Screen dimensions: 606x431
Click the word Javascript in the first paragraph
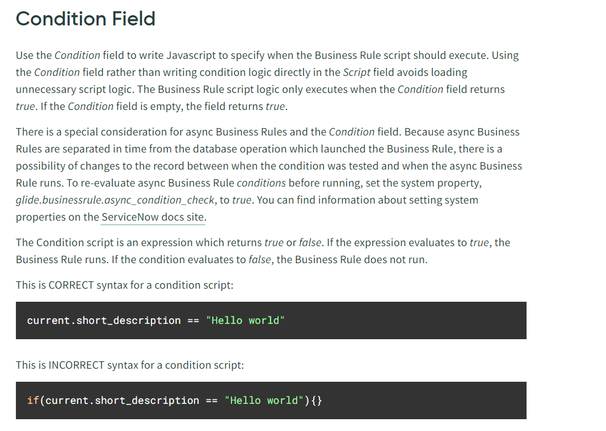click(191, 56)
